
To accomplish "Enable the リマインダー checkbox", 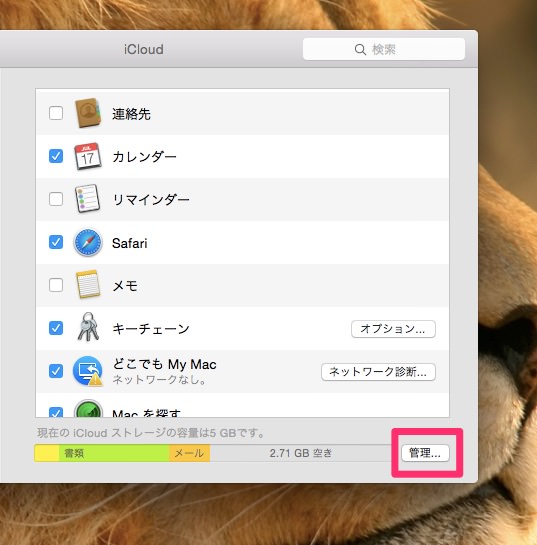I will pos(56,199).
